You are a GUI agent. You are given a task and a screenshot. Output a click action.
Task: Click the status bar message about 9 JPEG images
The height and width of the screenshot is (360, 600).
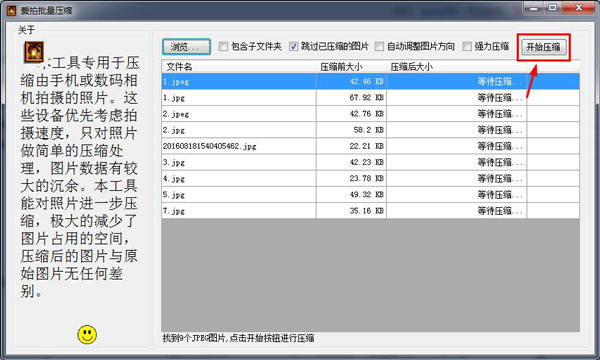pos(238,338)
